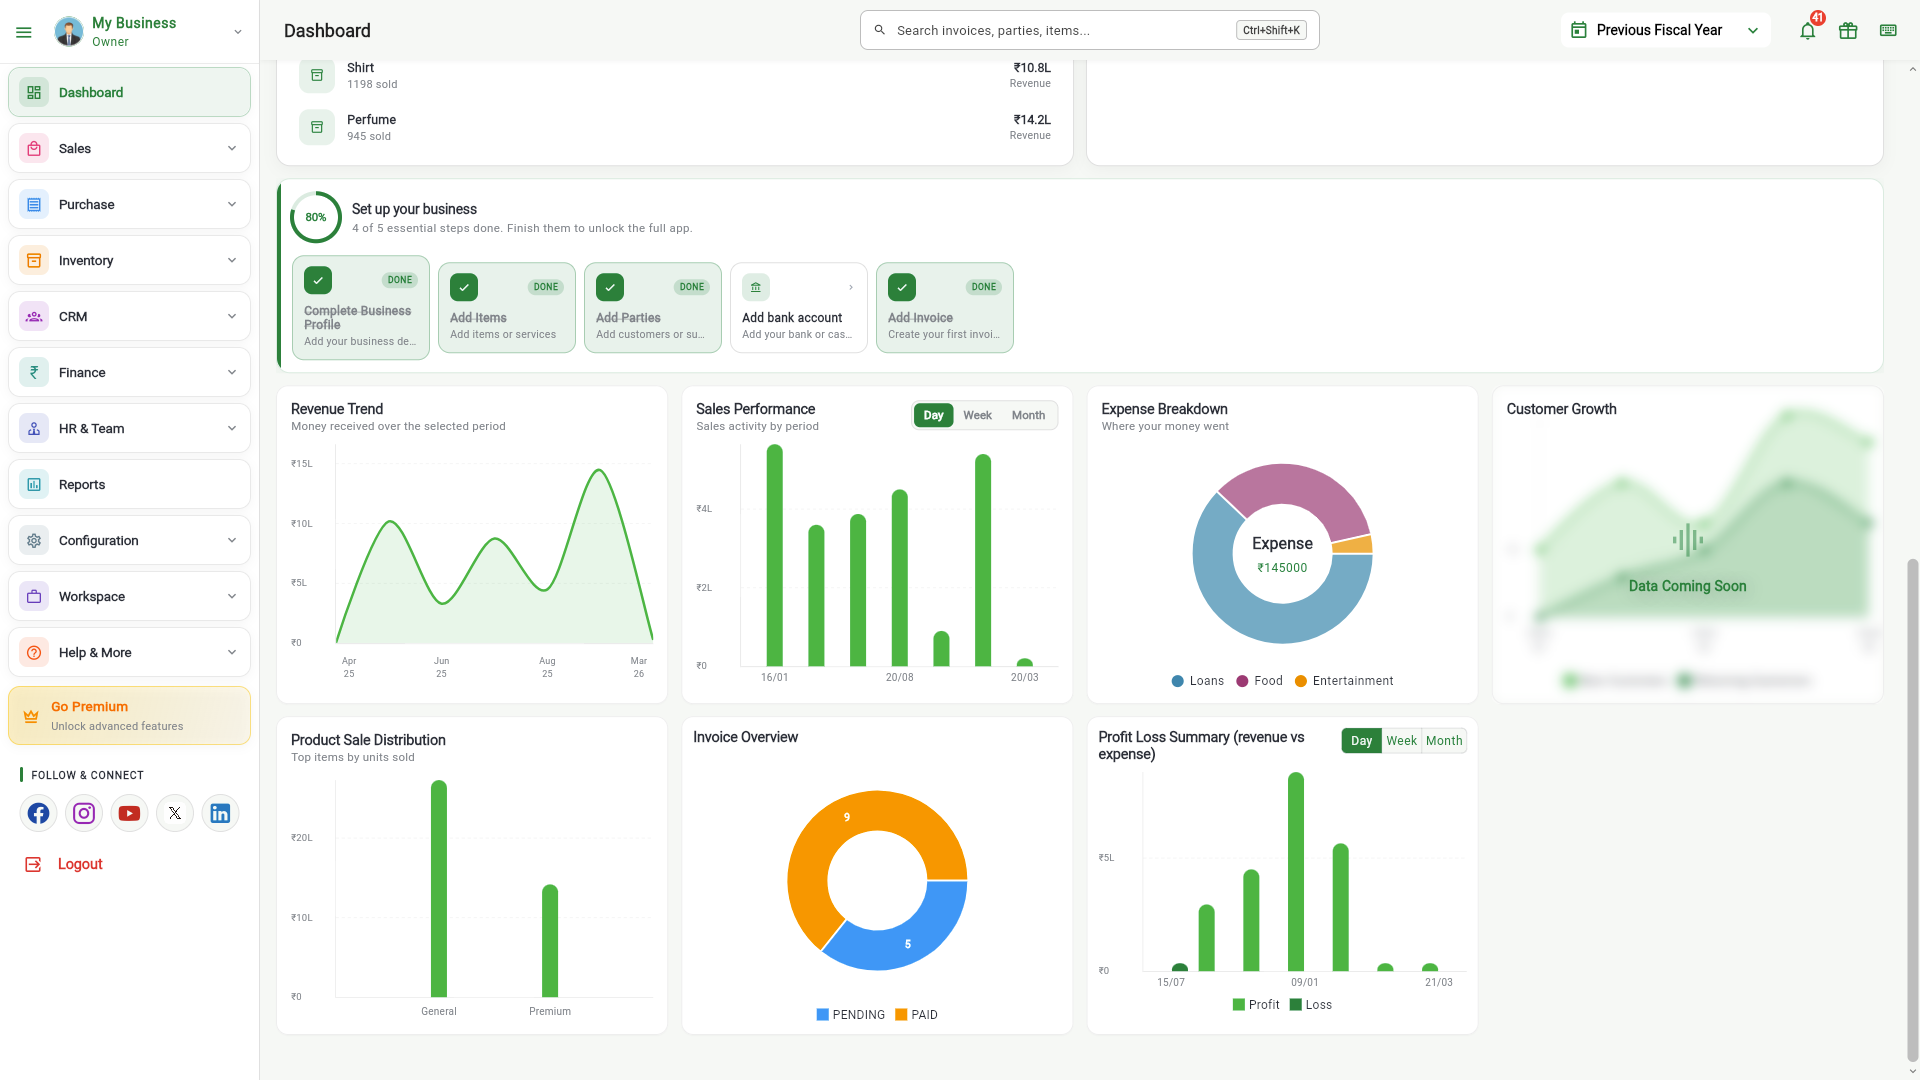
Task: Click the bank icon on Add bank account
Action: pos(756,287)
